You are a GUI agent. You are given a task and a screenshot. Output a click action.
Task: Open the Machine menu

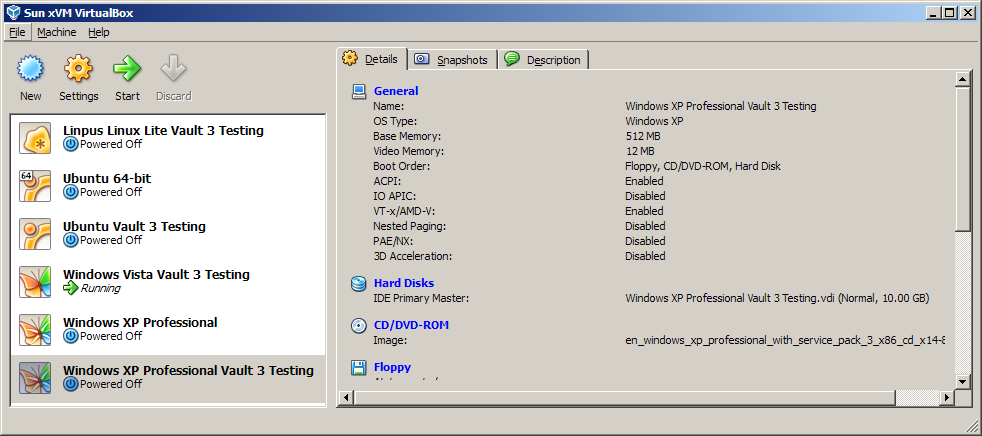pyautogui.click(x=56, y=32)
